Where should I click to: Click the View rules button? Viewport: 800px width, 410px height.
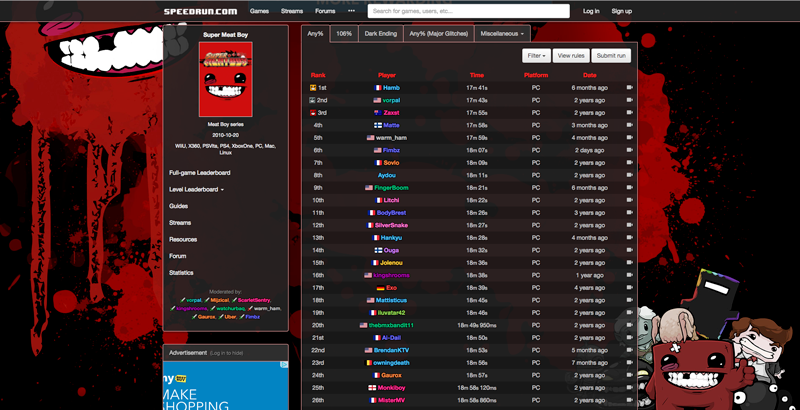coord(571,56)
